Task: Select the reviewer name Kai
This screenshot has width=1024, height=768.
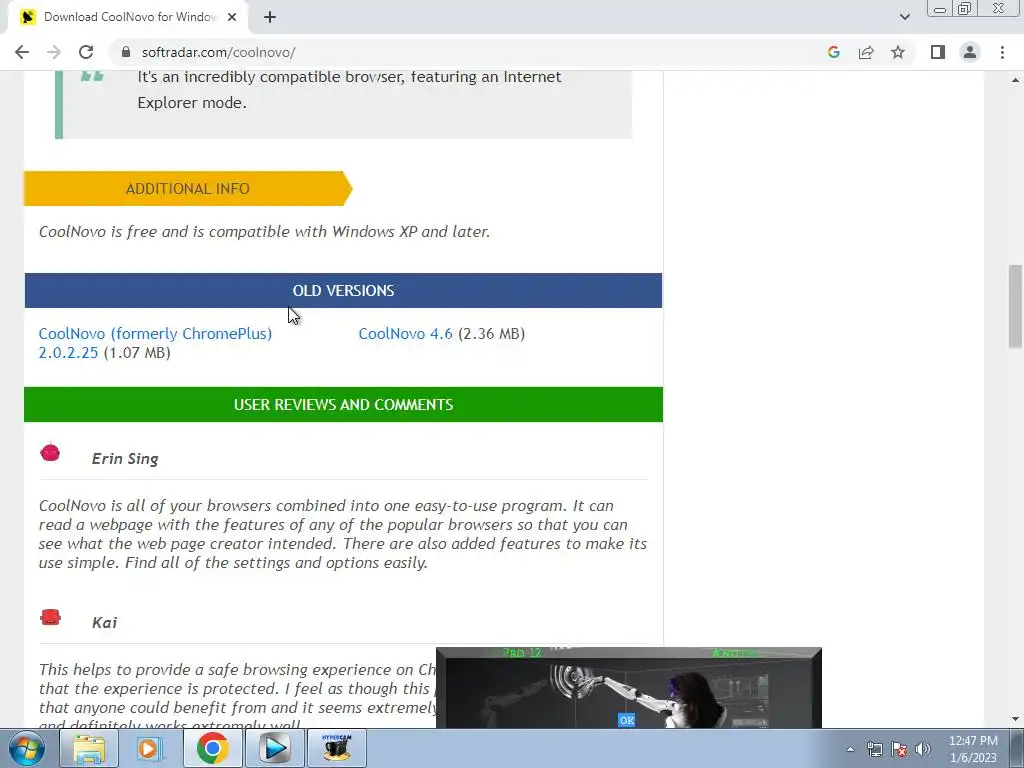Action: 104,622
